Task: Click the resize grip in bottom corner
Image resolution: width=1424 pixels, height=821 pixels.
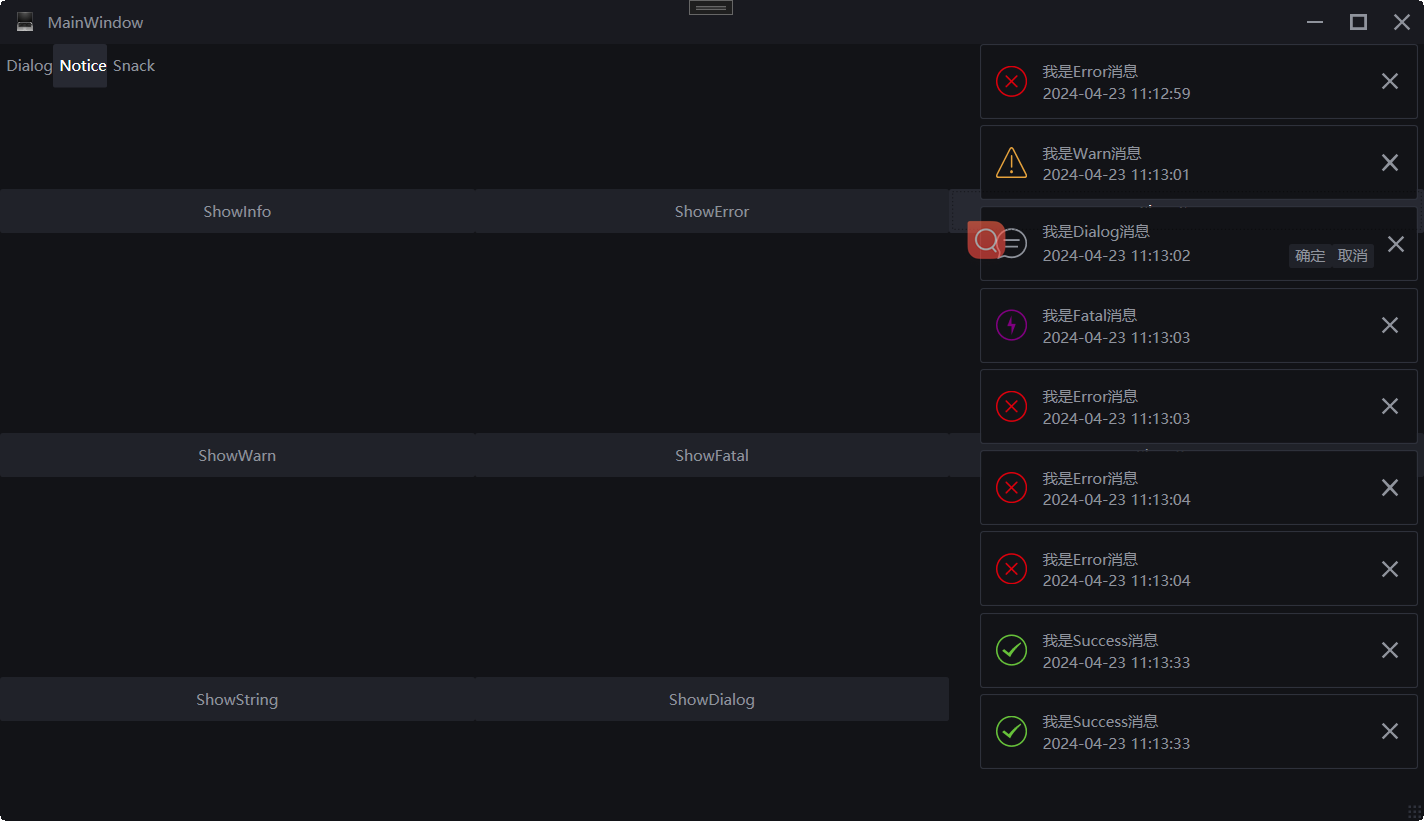Action: click(x=1414, y=811)
